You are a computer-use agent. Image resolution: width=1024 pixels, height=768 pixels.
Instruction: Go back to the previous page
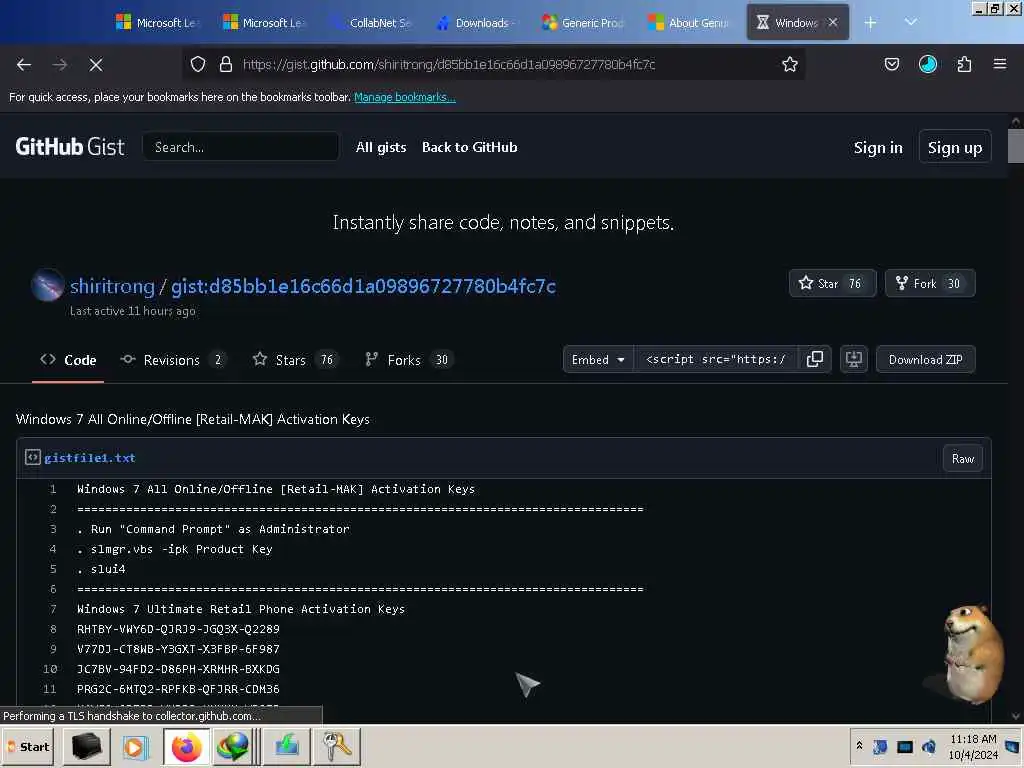24,65
